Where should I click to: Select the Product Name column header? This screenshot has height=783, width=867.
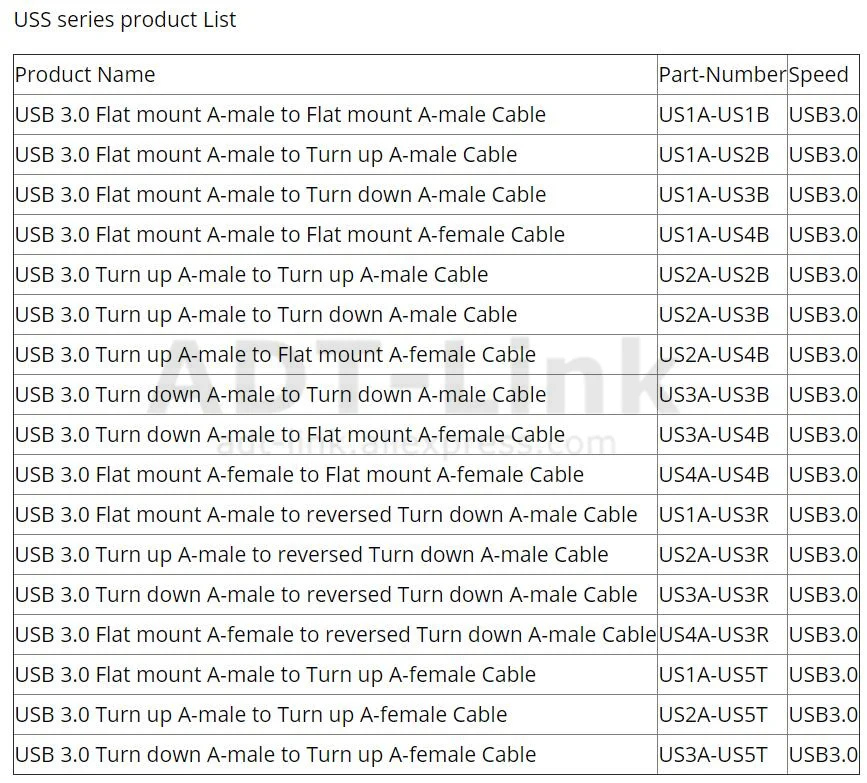tap(85, 75)
